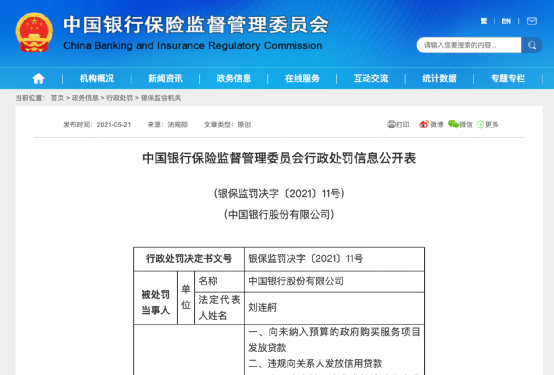Viewport: 554px width, 375px height.
Task: Click article type 原创
Action: coord(244,125)
